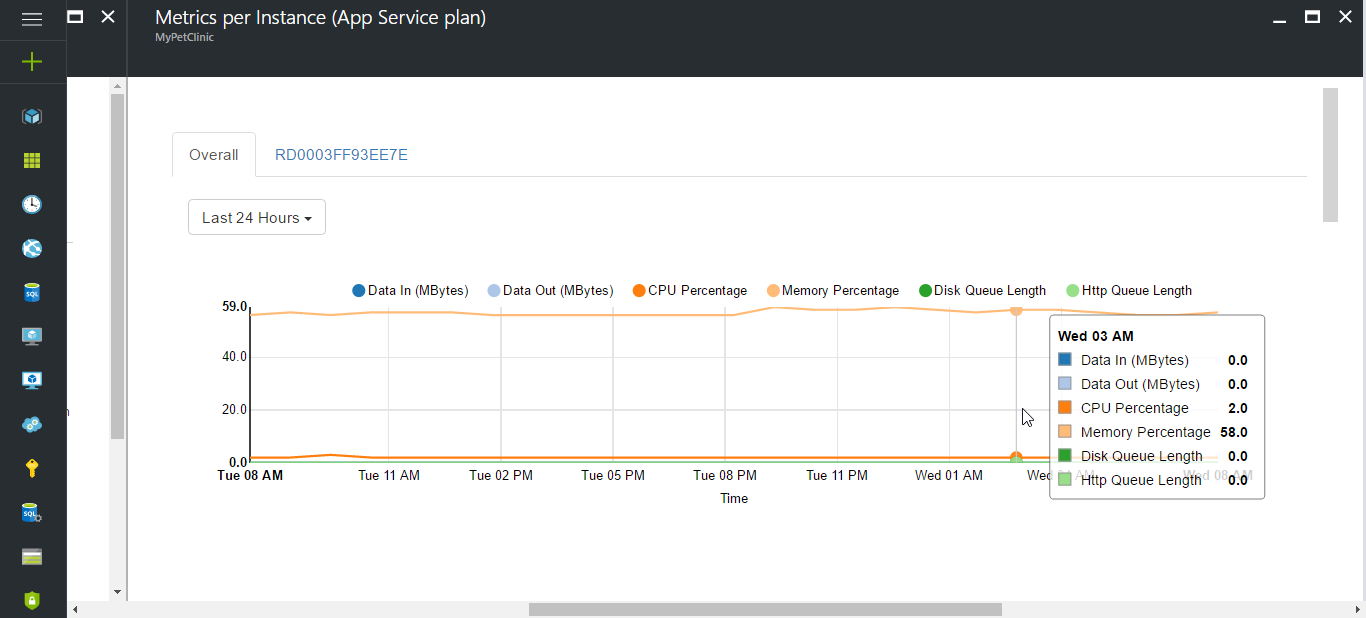
Task: Click 'Wed 03 AM' tooltip heading
Action: 1096,336
